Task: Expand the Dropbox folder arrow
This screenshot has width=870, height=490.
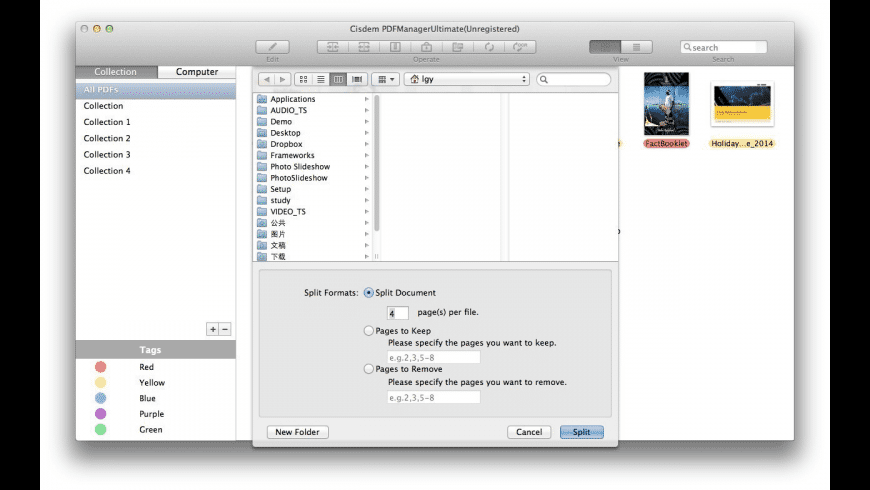Action: coord(367,144)
